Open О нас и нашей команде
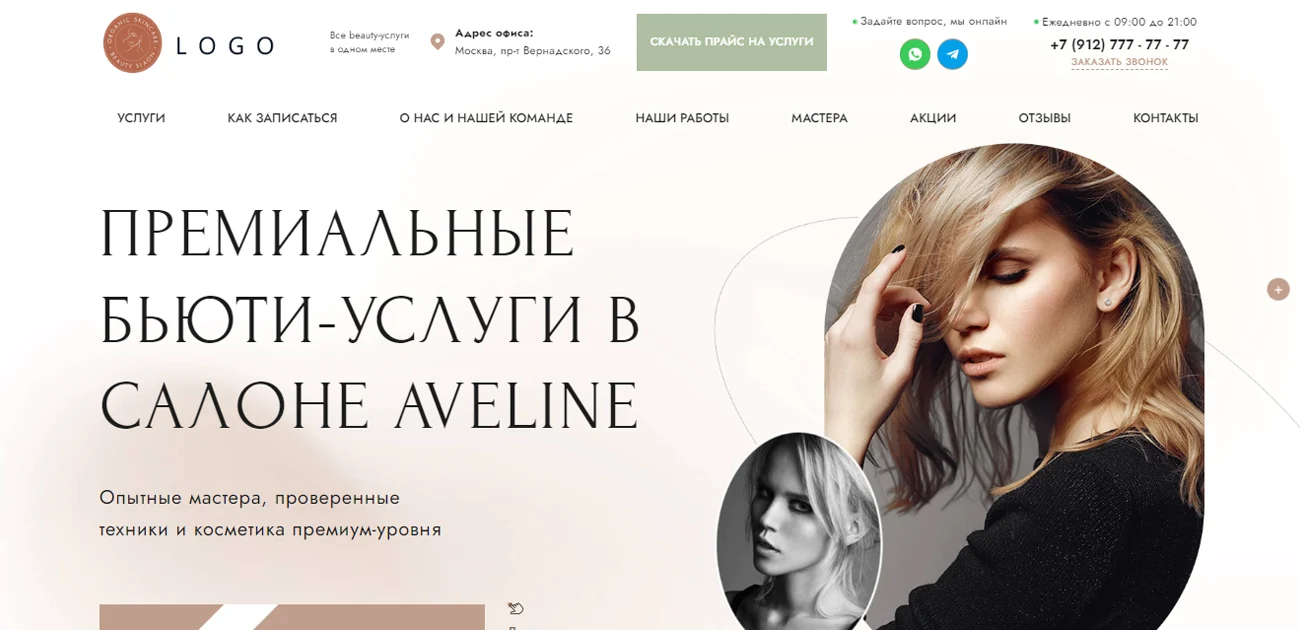 coord(486,118)
